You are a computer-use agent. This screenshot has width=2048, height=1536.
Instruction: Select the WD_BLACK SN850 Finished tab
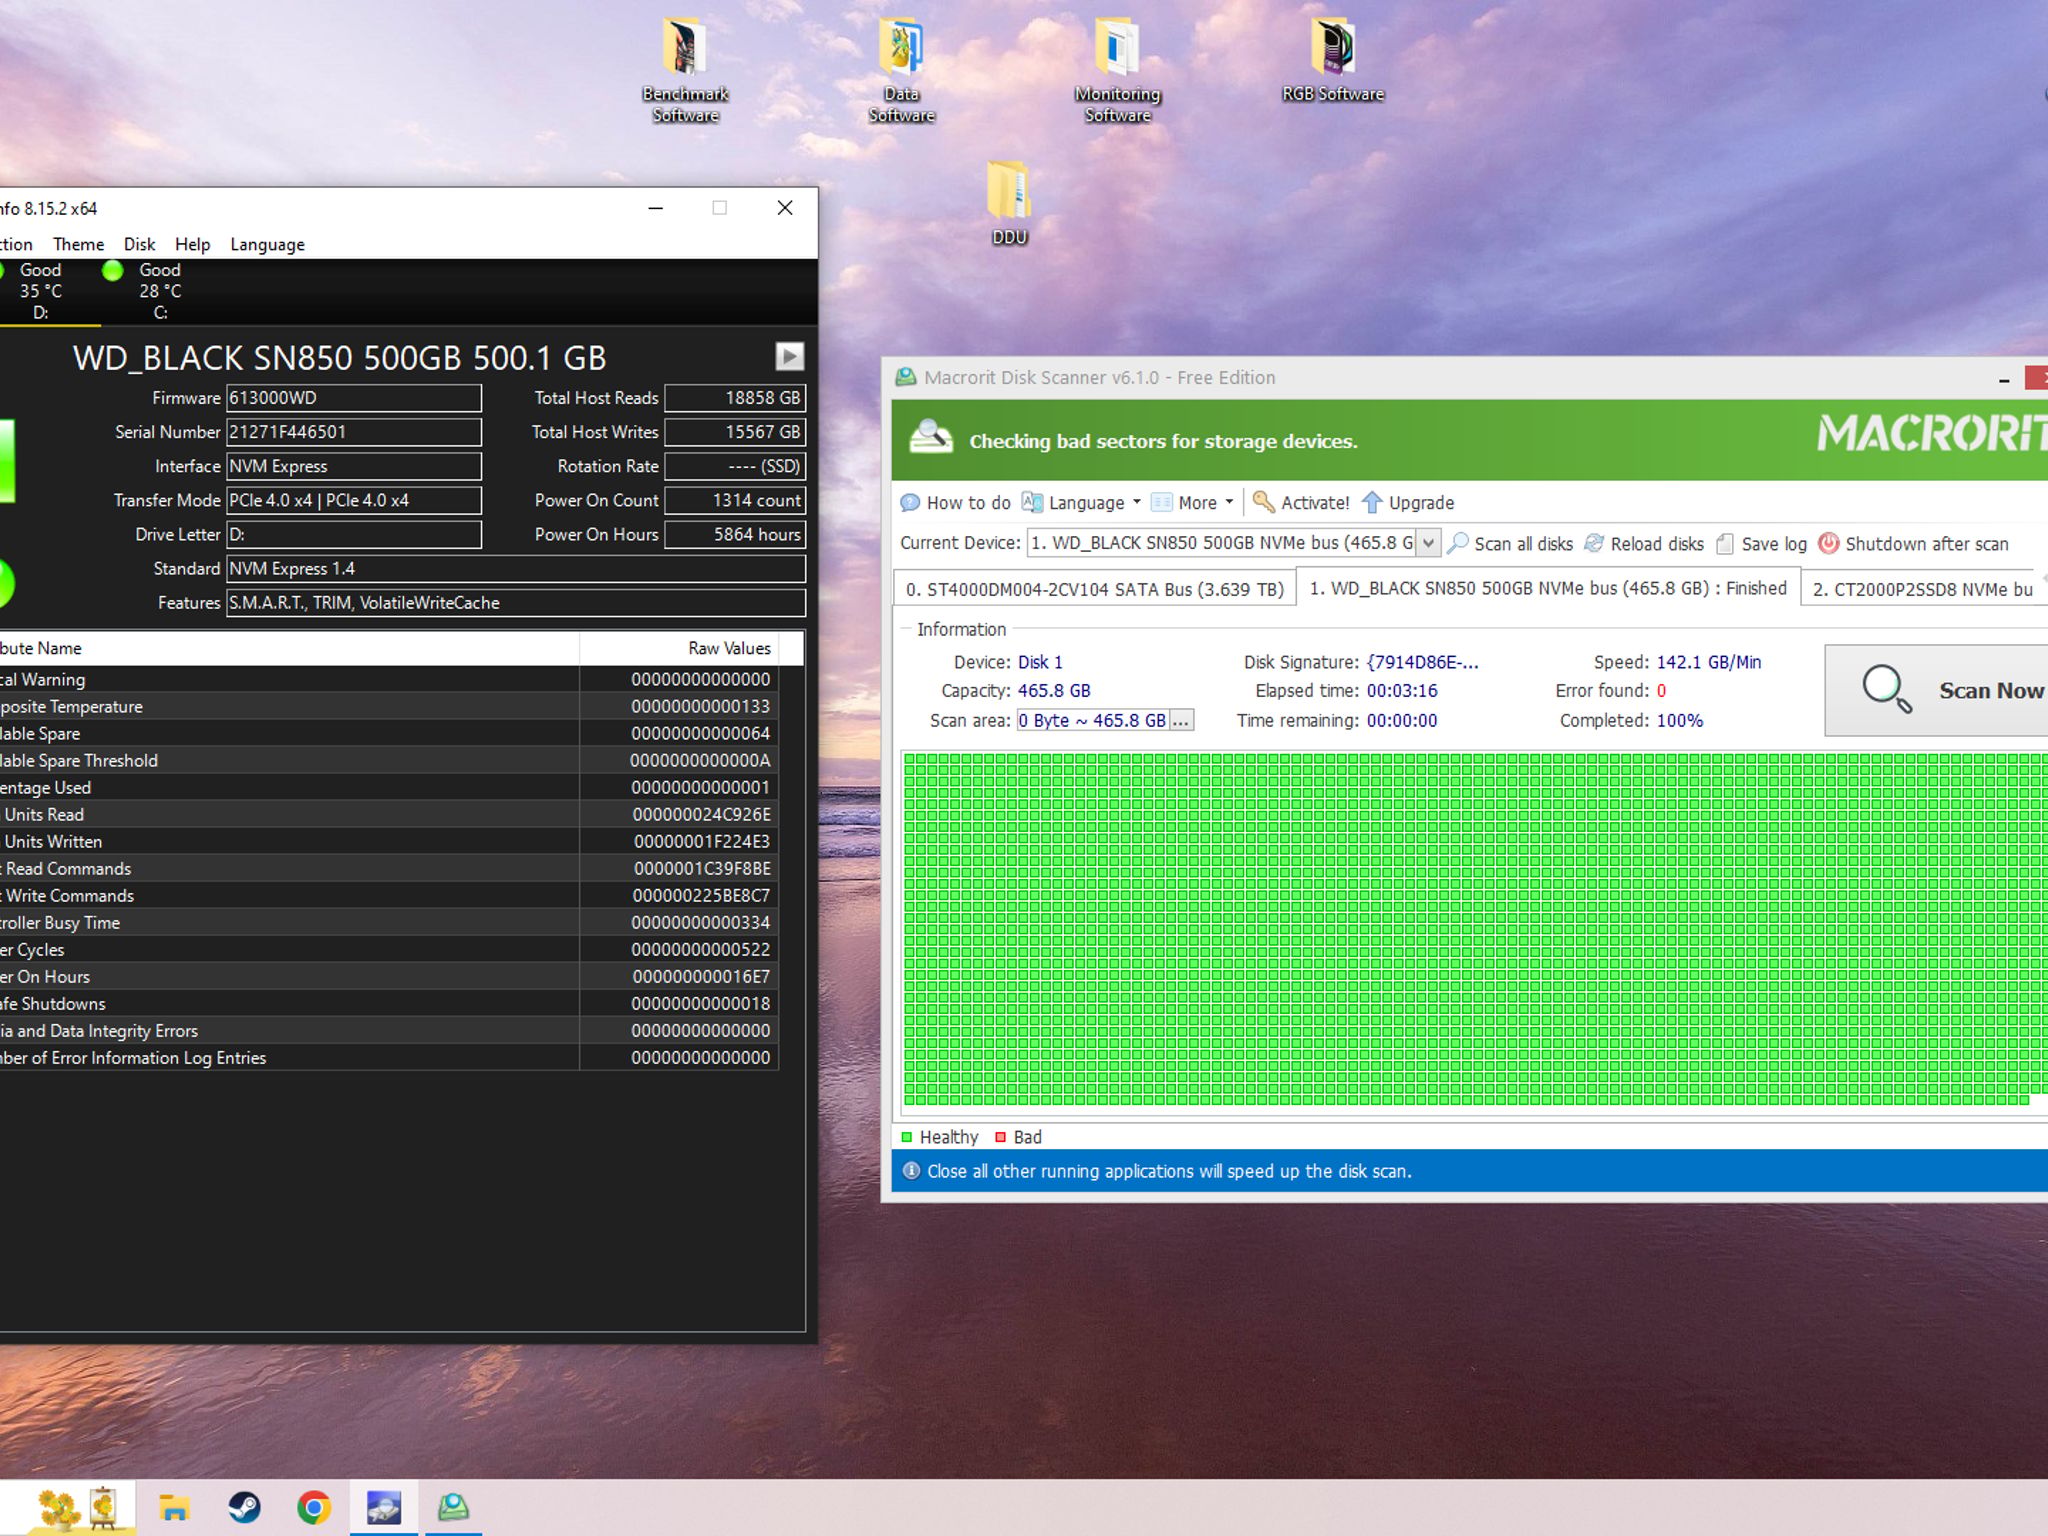point(1548,588)
